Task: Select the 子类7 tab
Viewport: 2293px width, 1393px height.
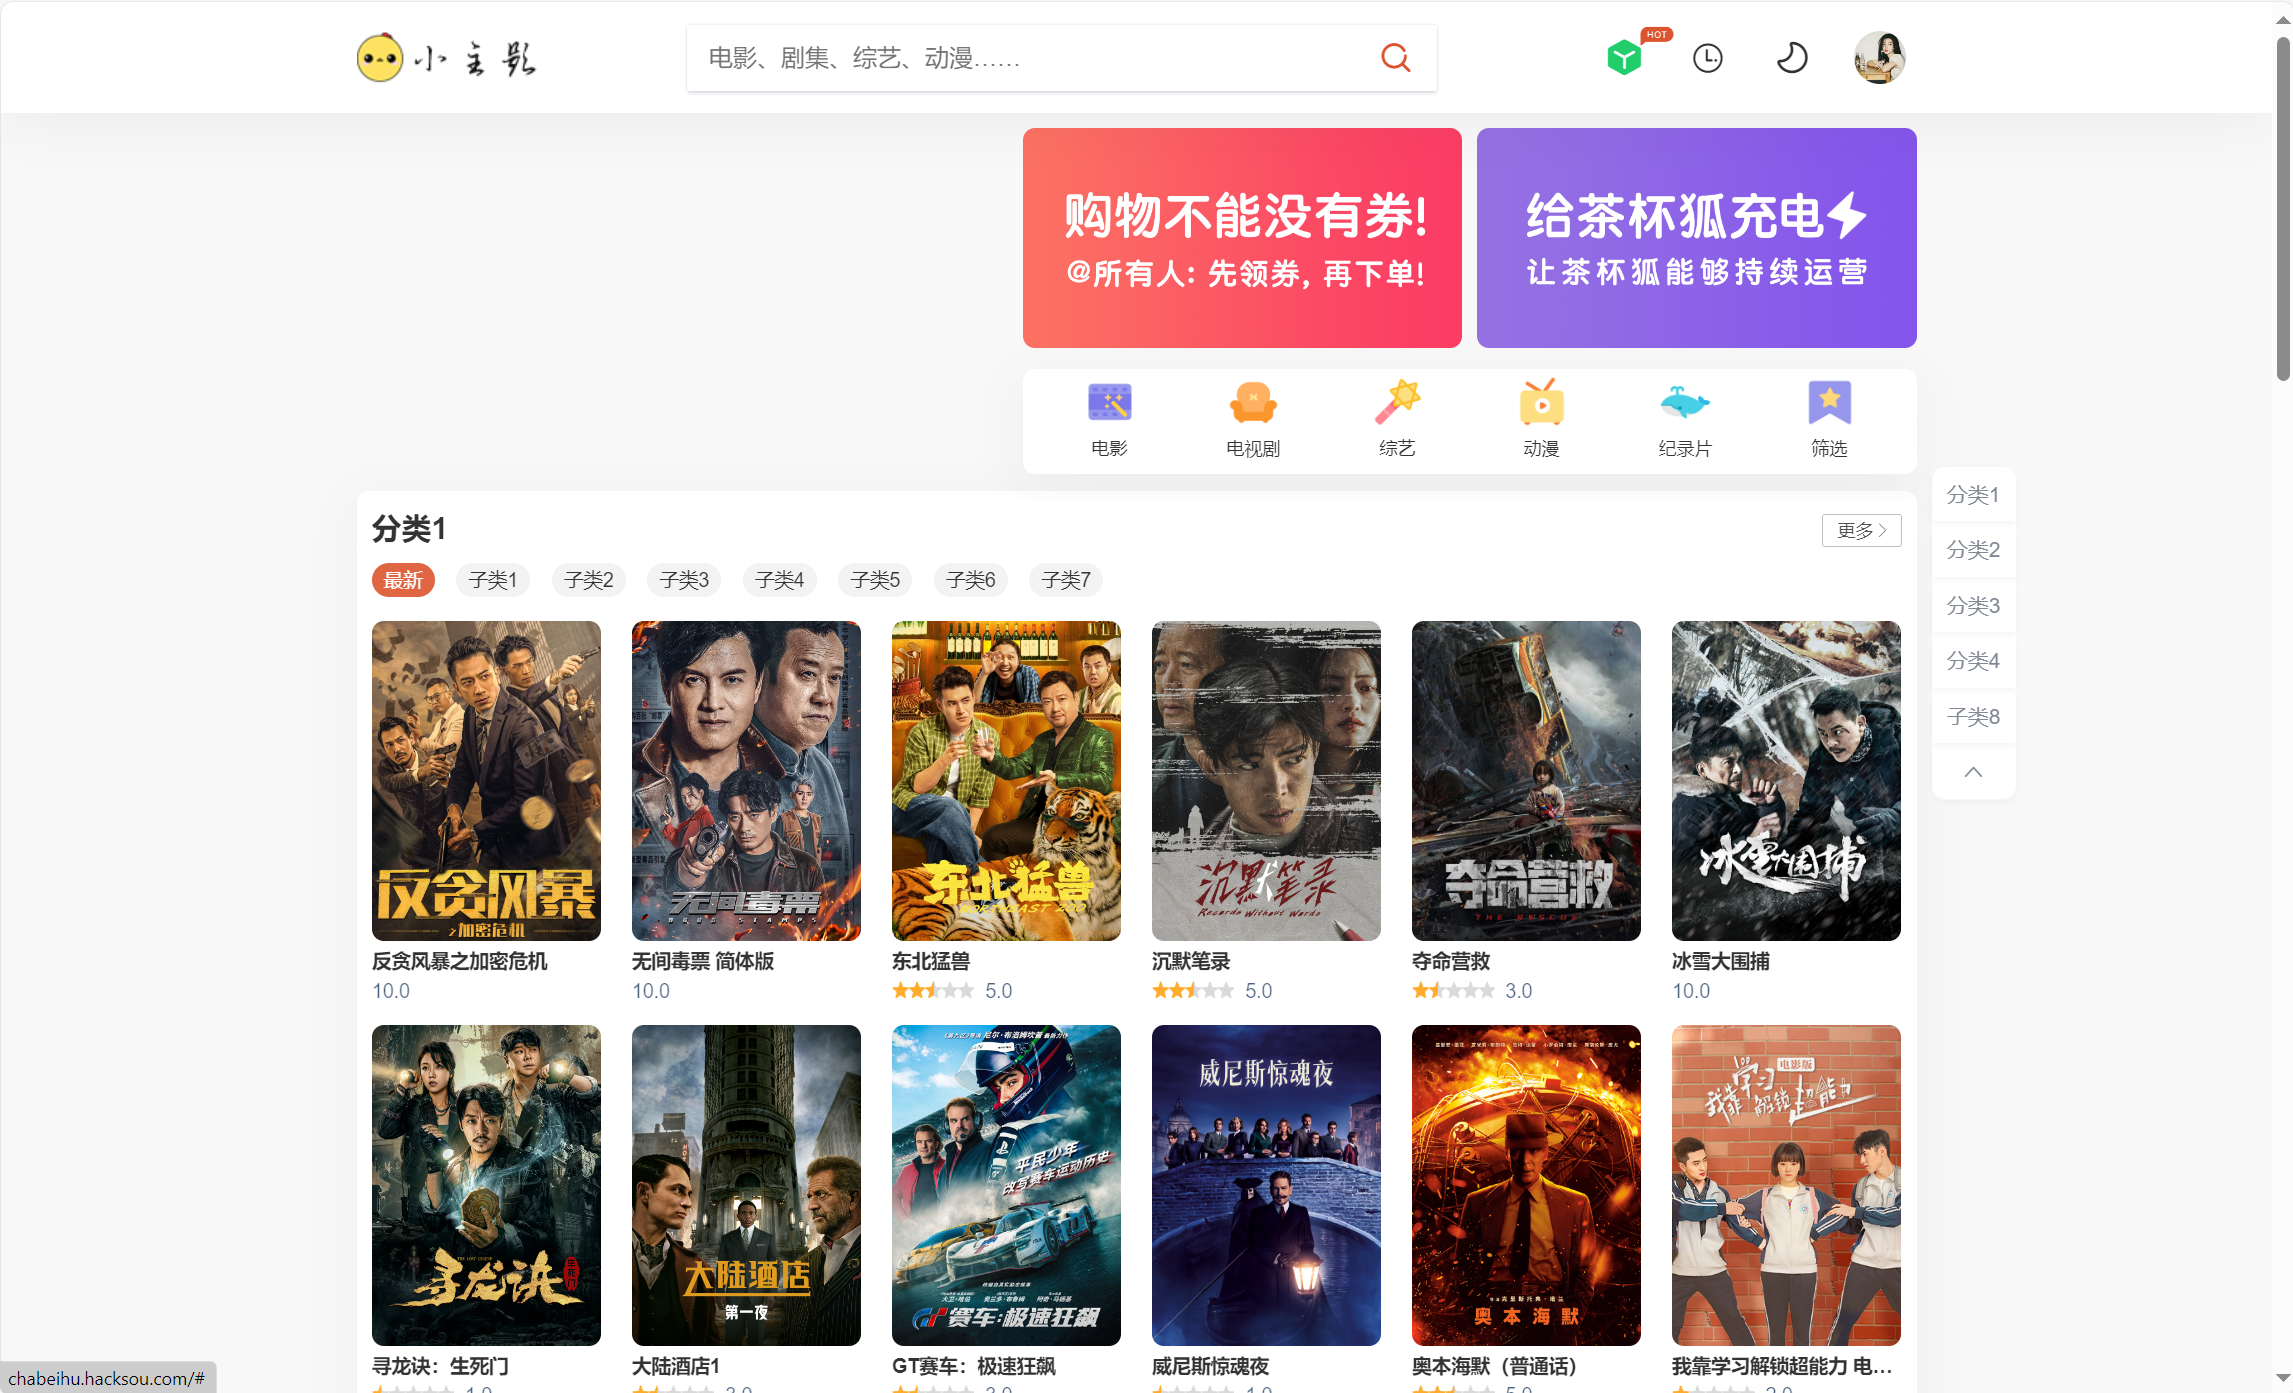Action: coord(1066,580)
